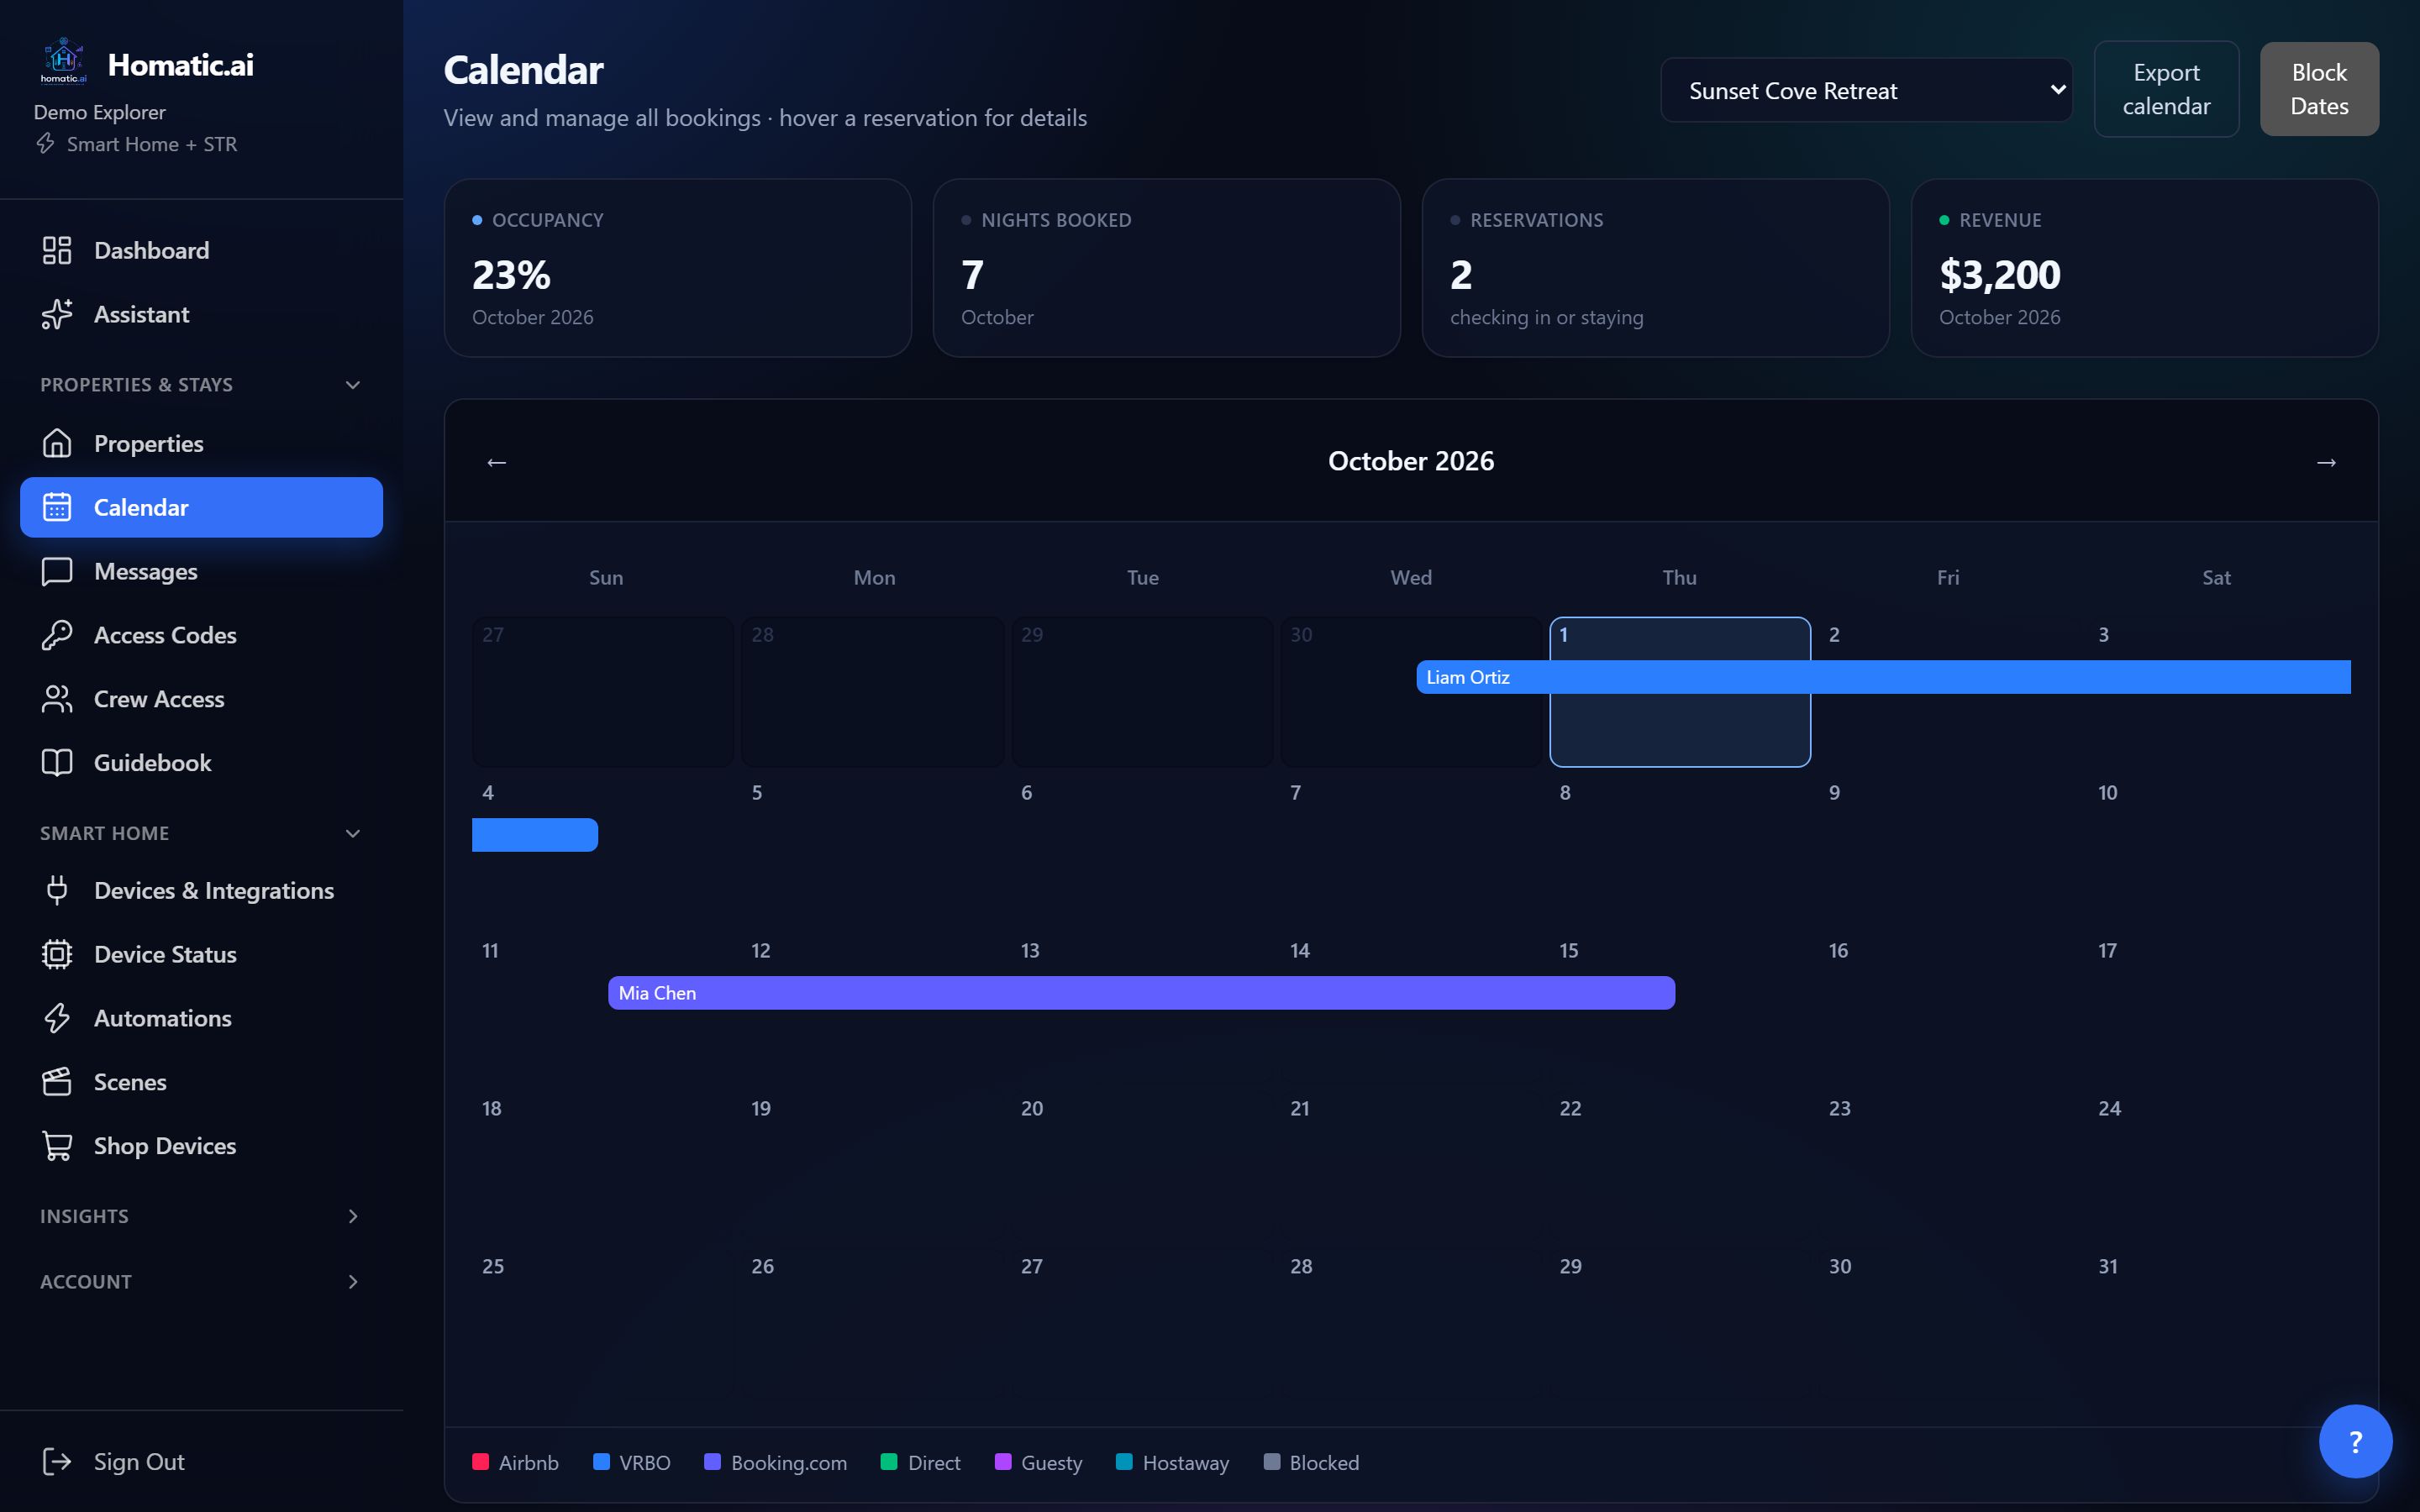The height and width of the screenshot is (1512, 2420).
Task: Open Assistant from the sidebar
Action: point(201,314)
